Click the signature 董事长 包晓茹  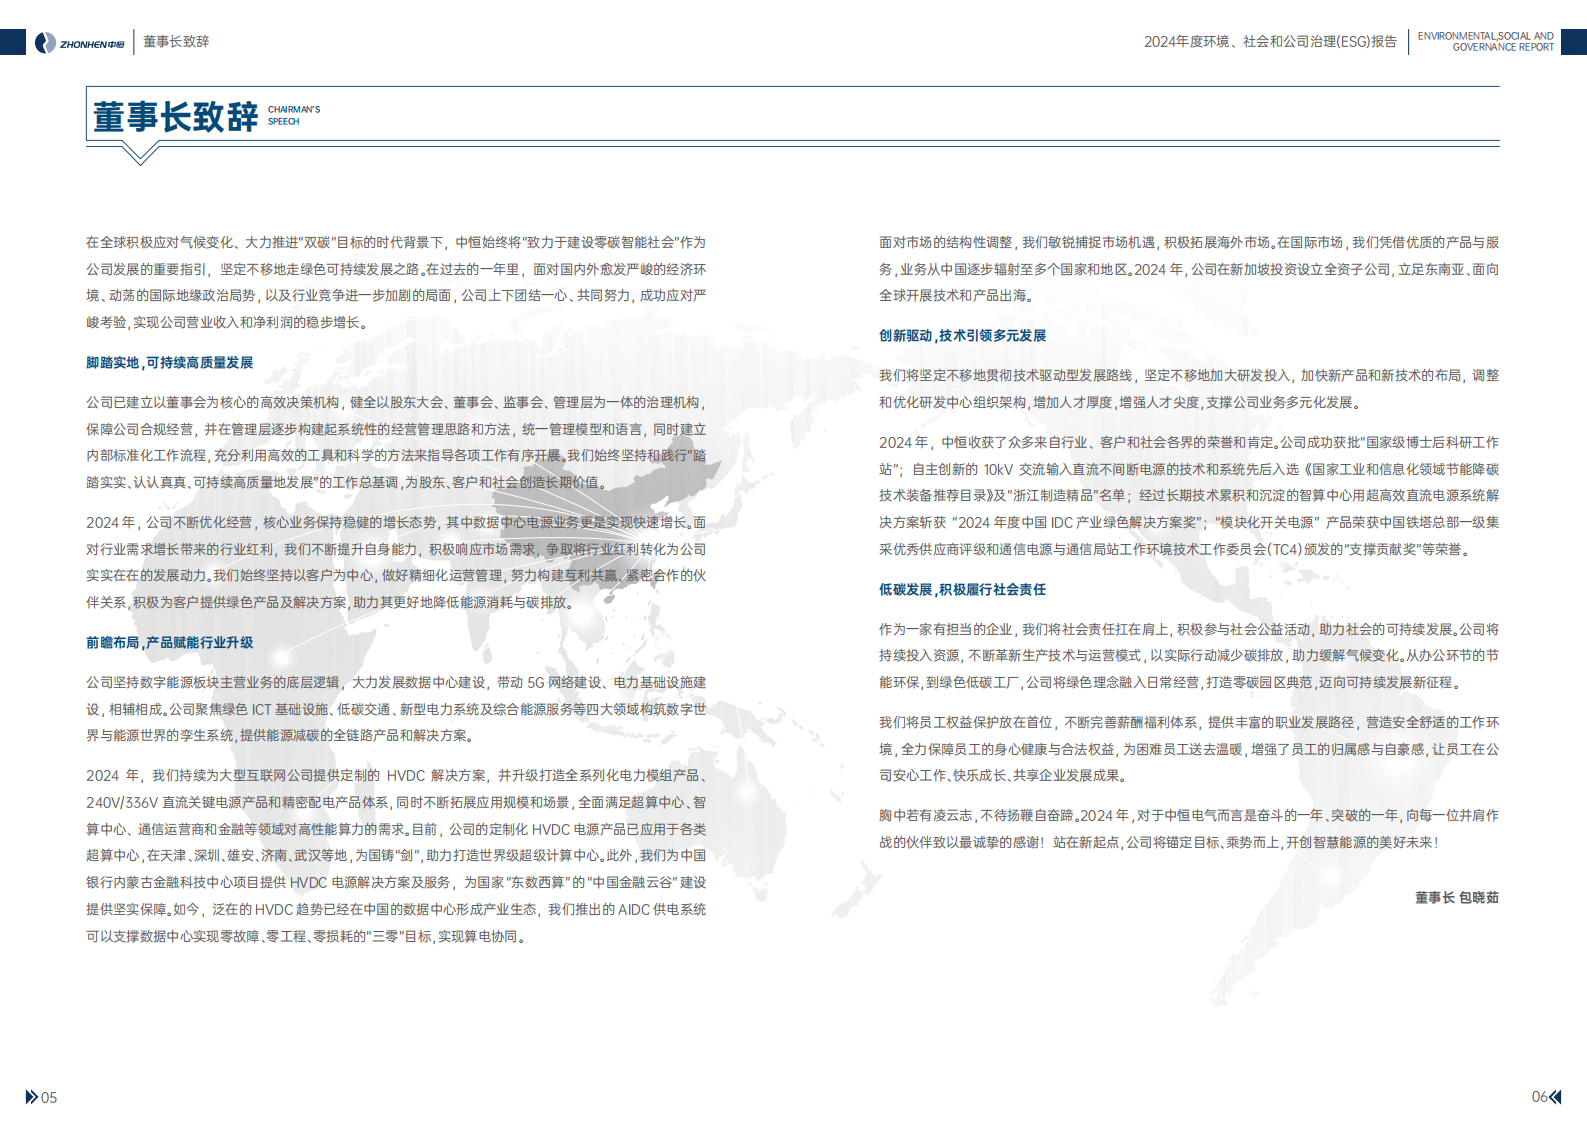click(x=1456, y=898)
